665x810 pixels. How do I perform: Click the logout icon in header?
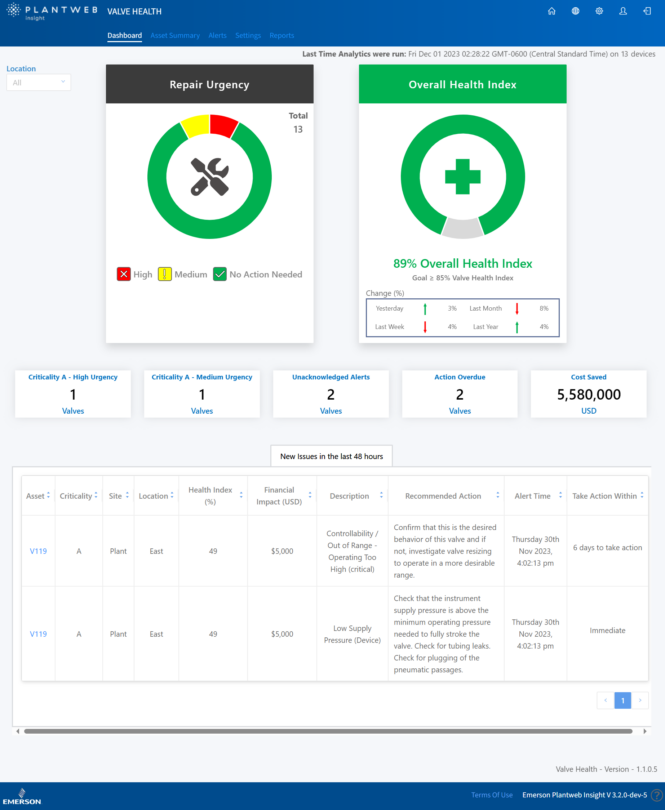(647, 11)
